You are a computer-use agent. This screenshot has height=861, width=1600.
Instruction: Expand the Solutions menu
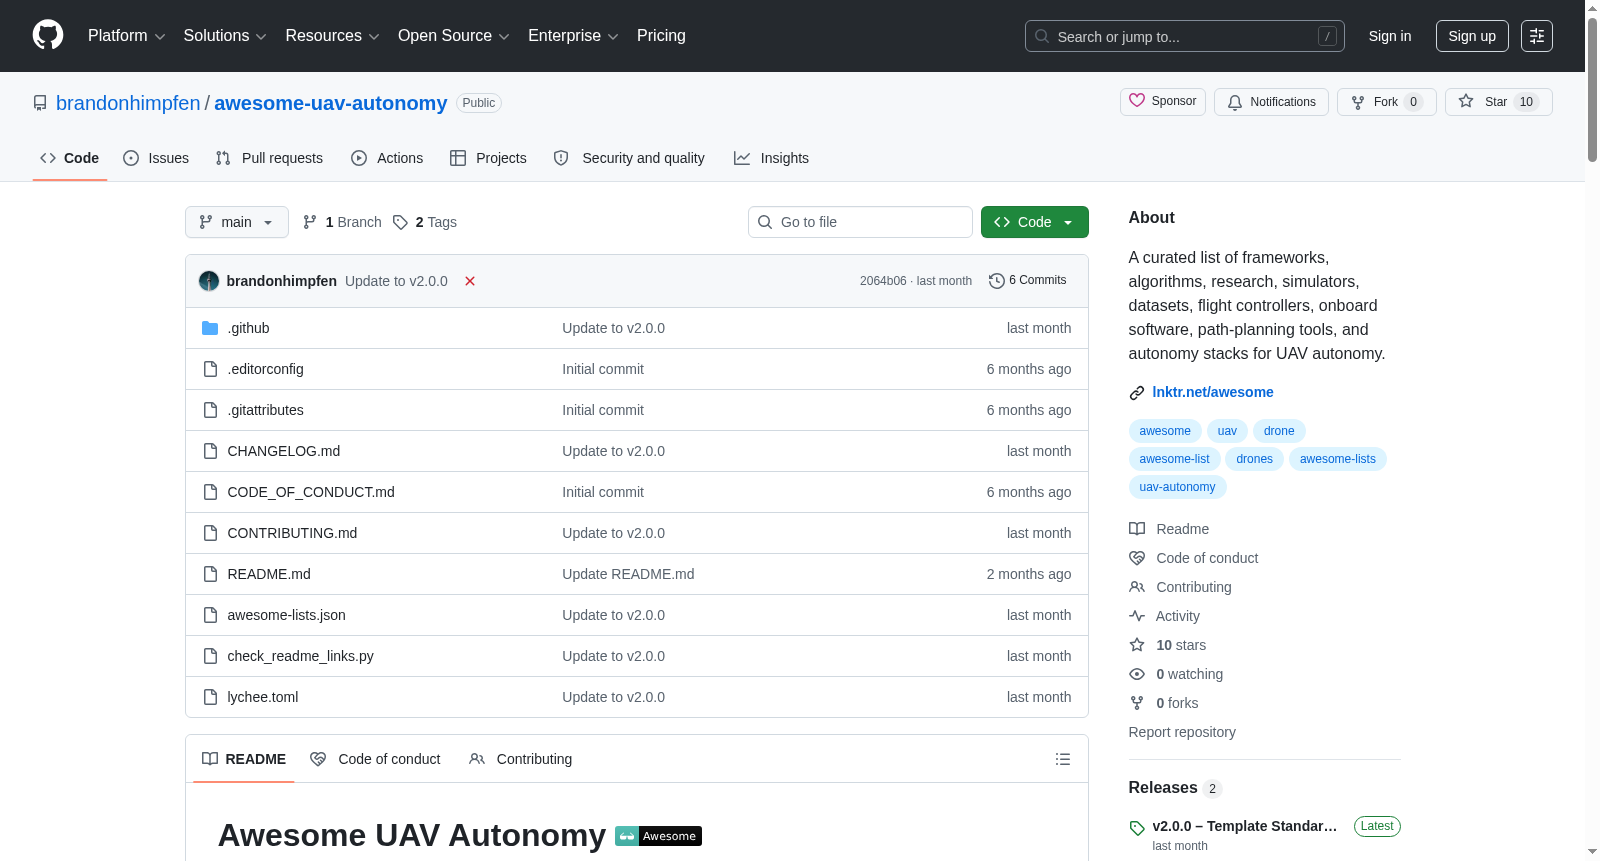(225, 36)
